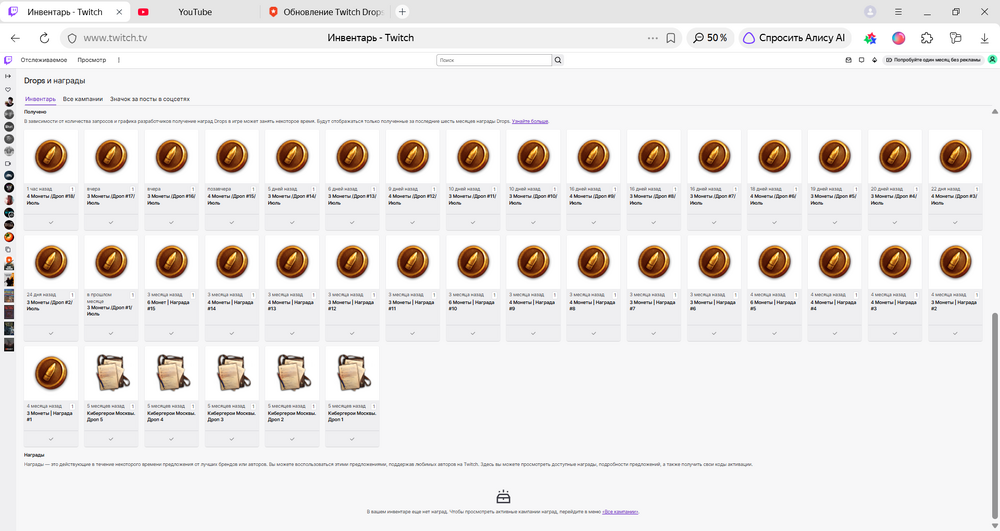This screenshot has height=531, width=1000.
Task: Click '6 Монеты | Награда #10' title
Action: tap(471, 305)
